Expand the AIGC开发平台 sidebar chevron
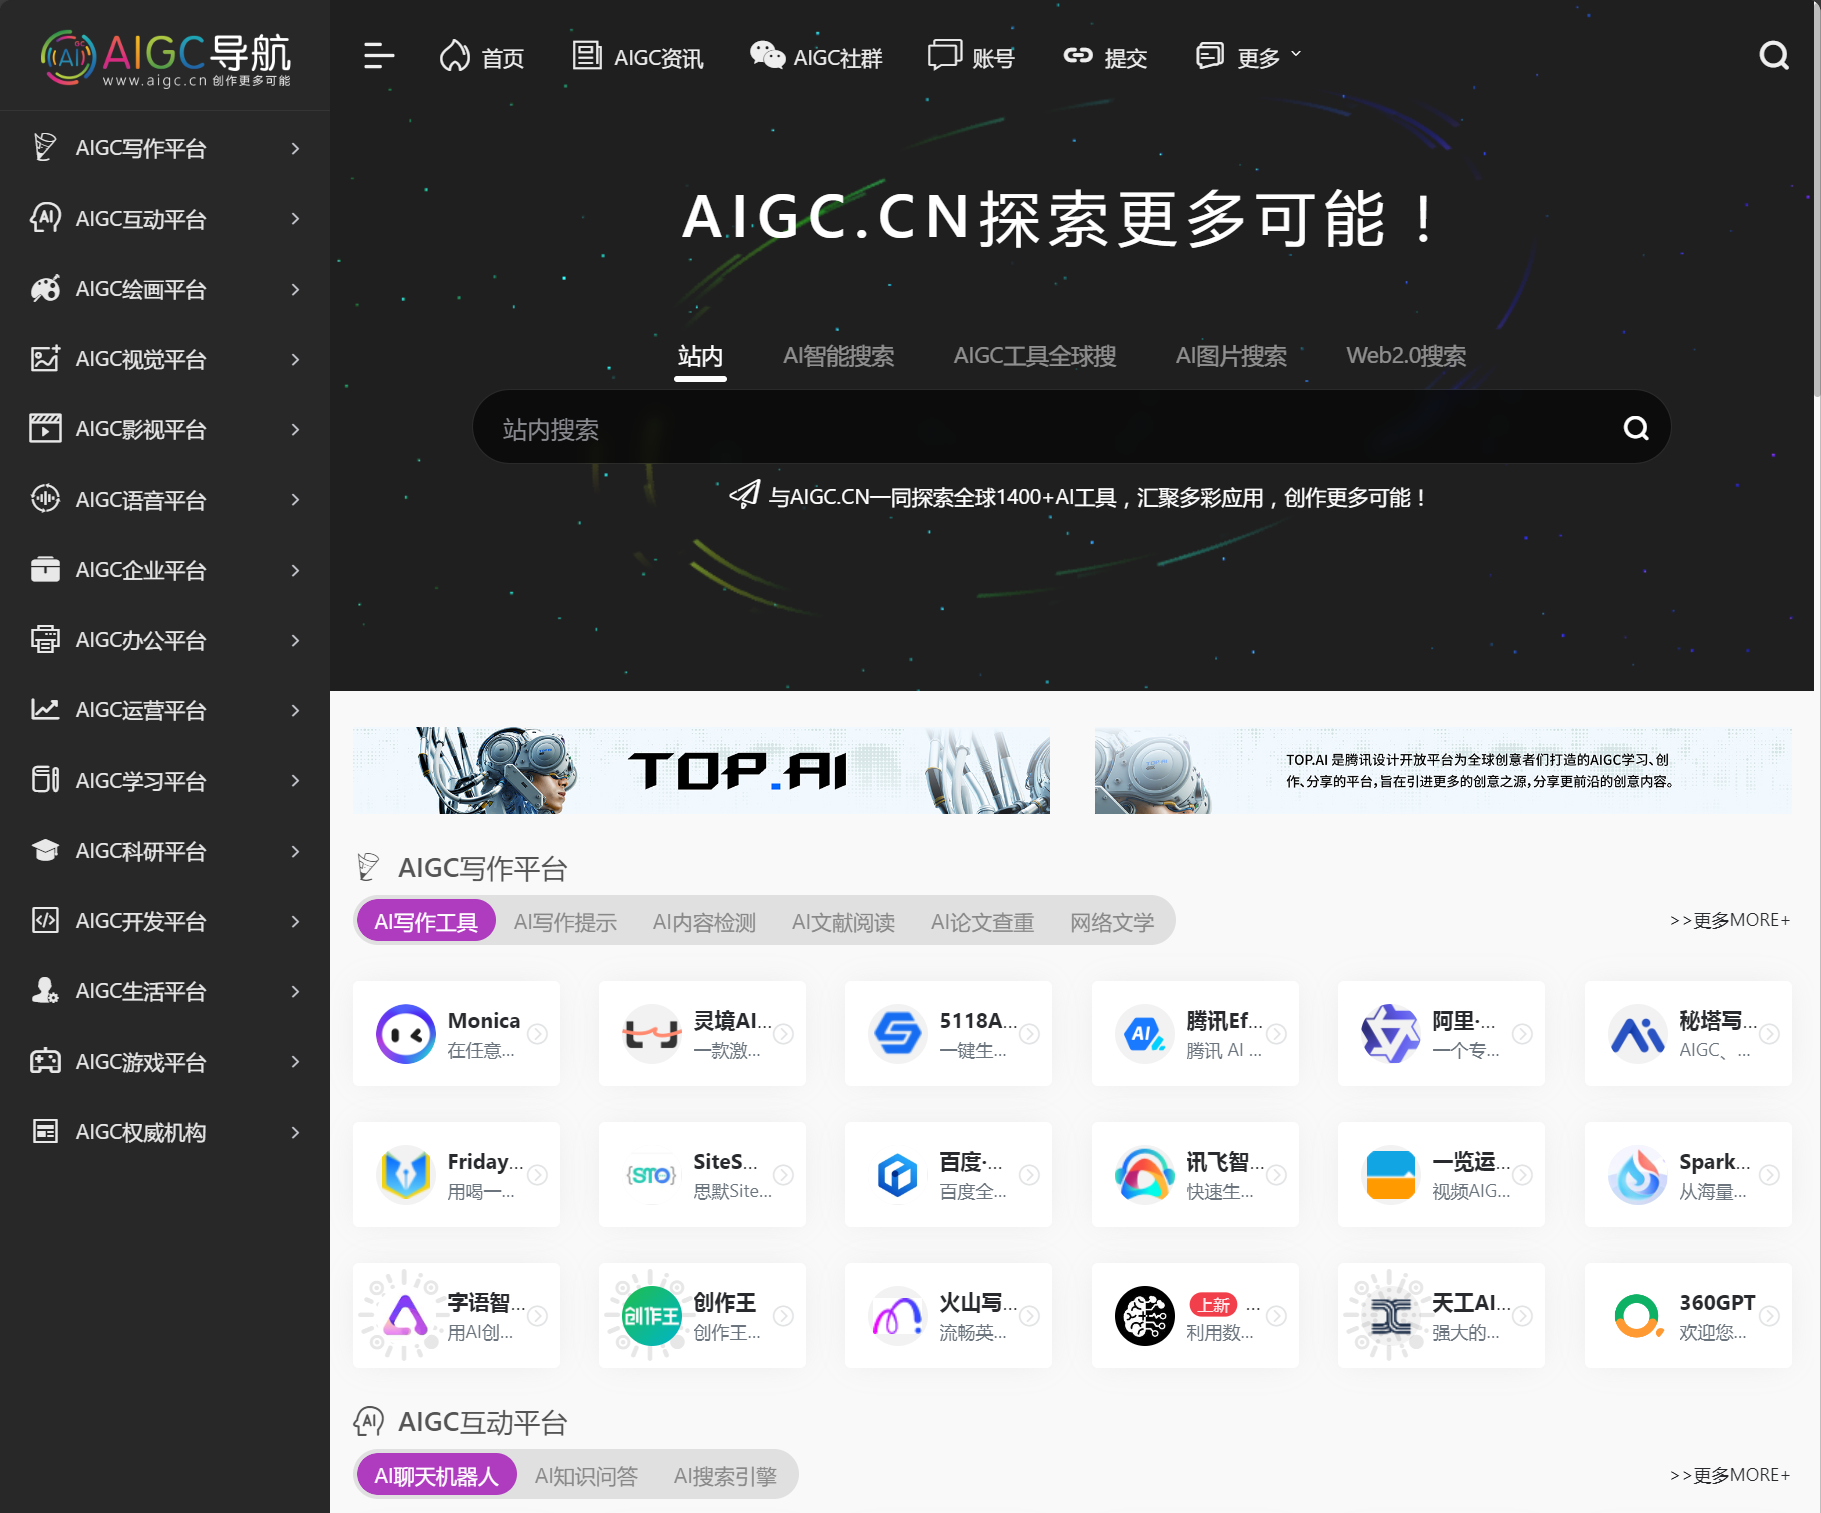The image size is (1821, 1513). [x=295, y=921]
